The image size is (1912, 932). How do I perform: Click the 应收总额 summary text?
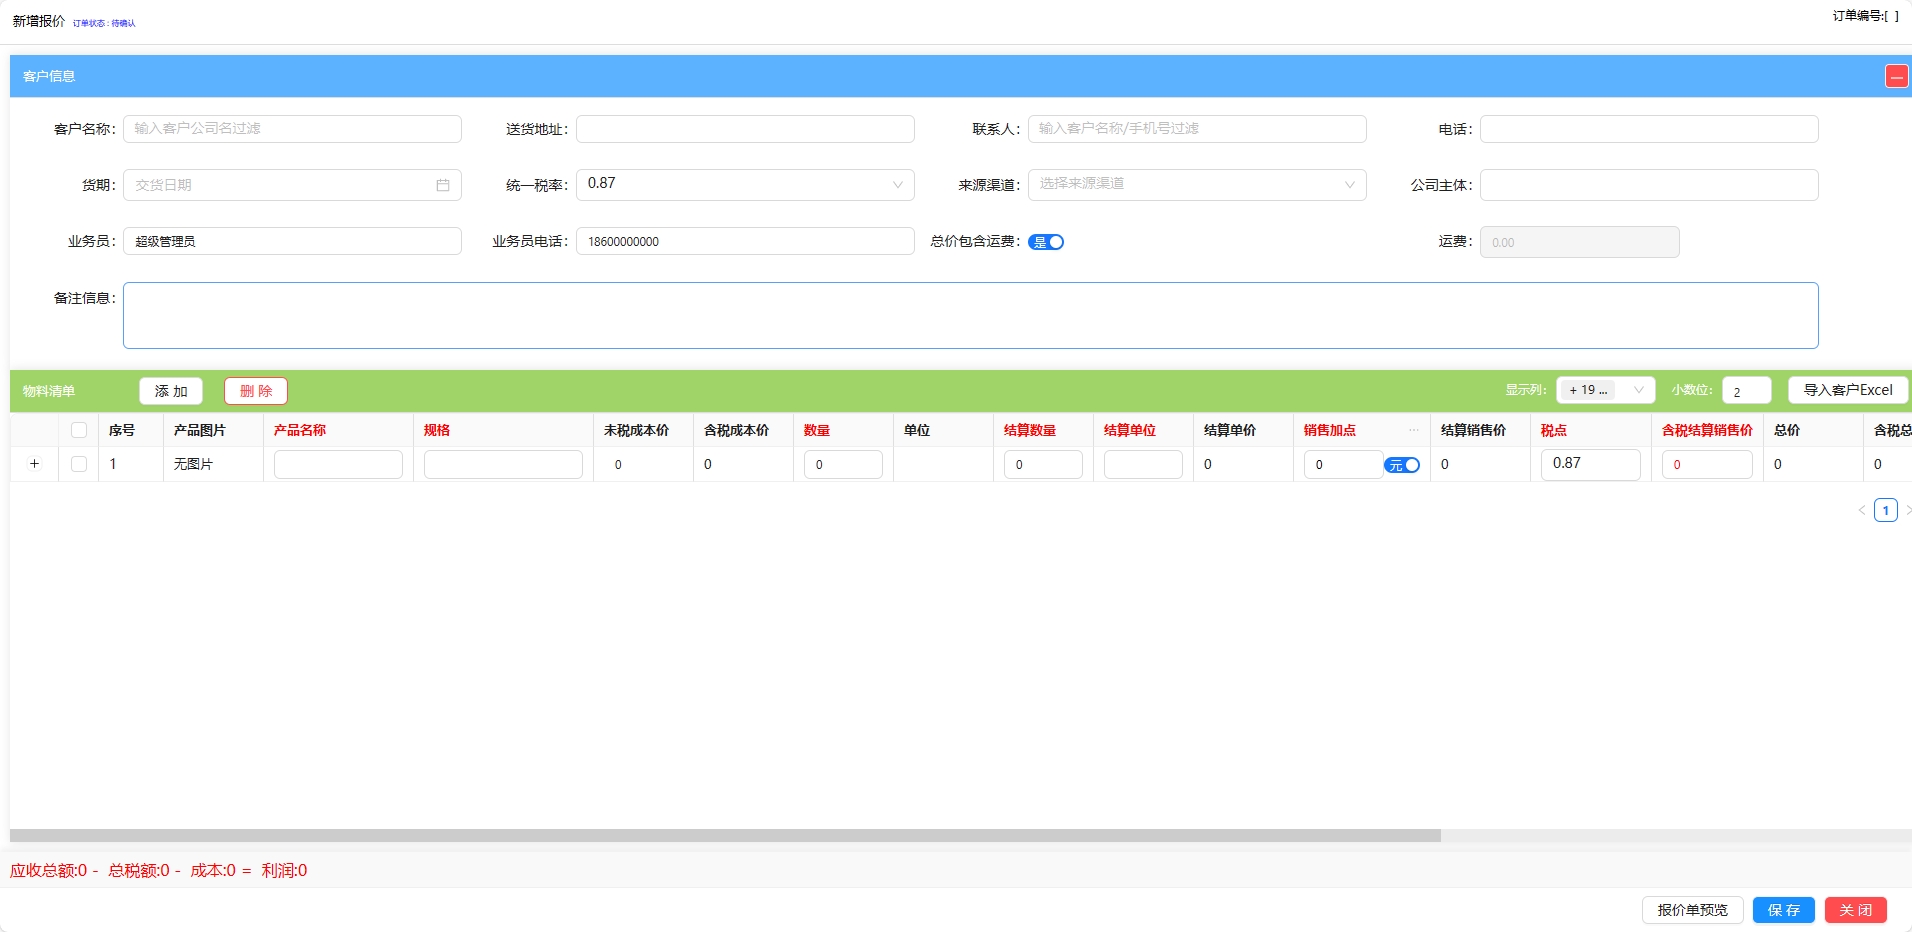(x=48, y=871)
